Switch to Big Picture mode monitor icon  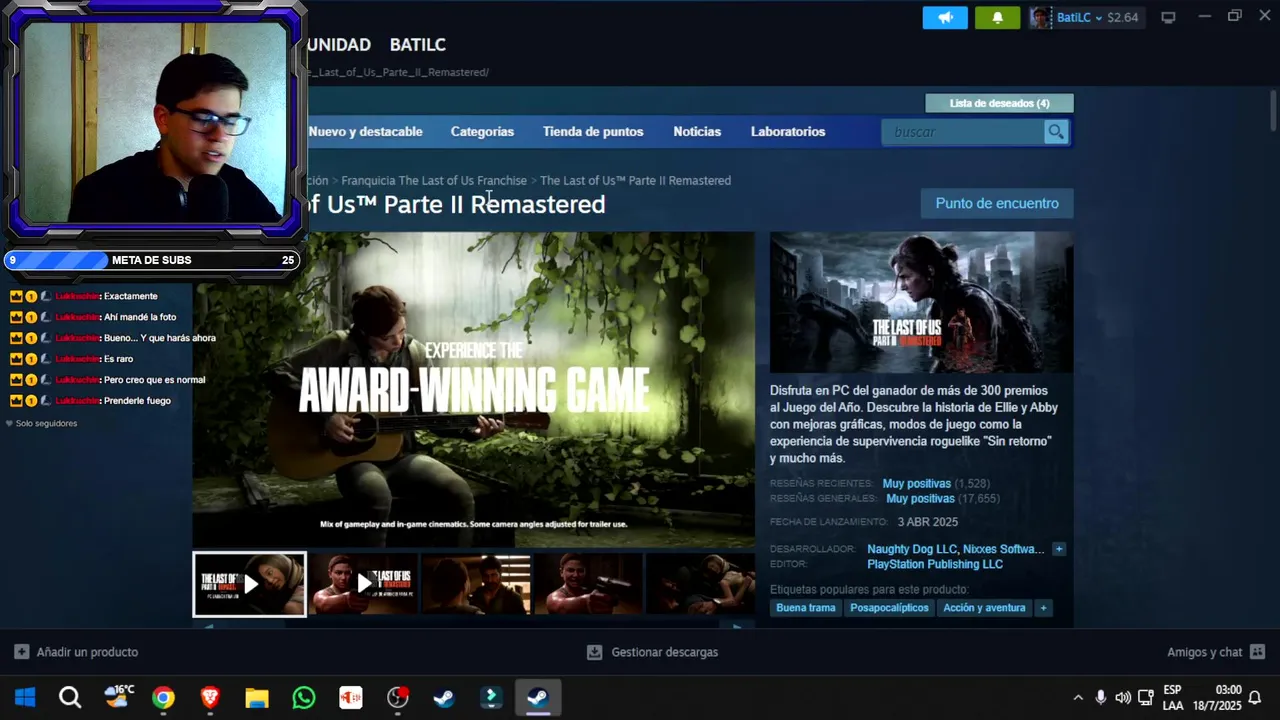click(1168, 18)
